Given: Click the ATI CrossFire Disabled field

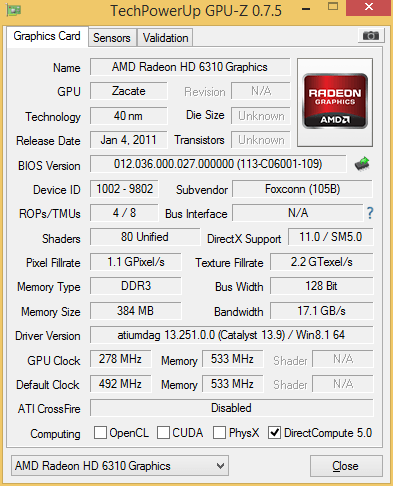Looking at the screenshot, I should [x=231, y=408].
